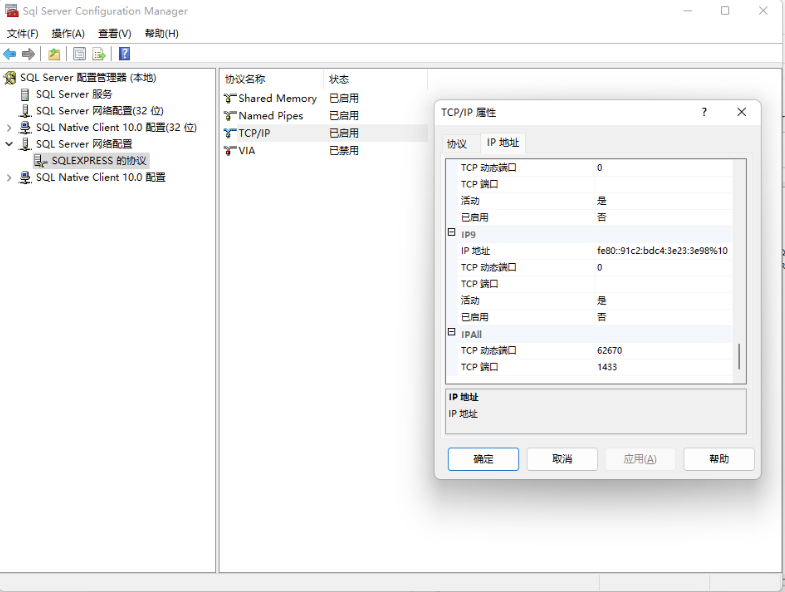Click the 协议名称 column header

tap(271, 79)
